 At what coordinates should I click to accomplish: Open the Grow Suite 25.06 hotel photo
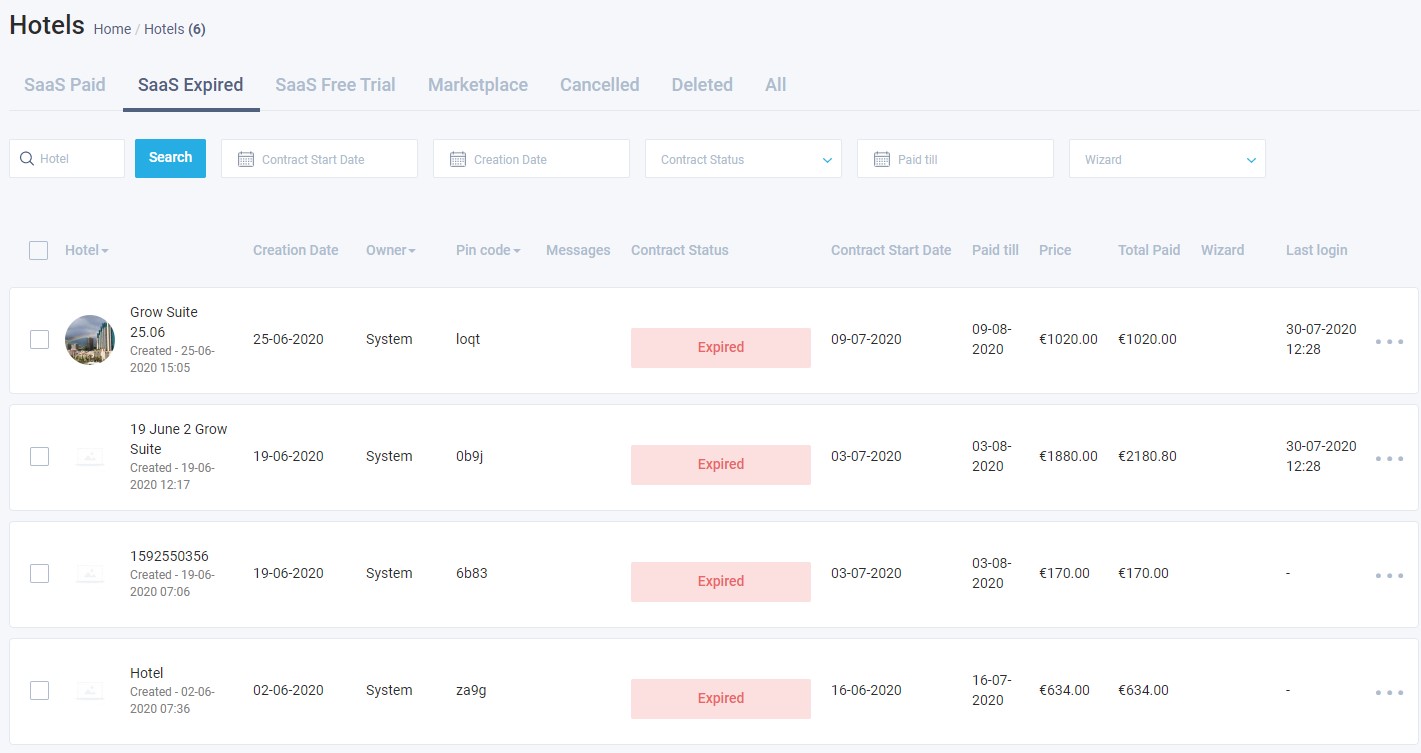90,340
